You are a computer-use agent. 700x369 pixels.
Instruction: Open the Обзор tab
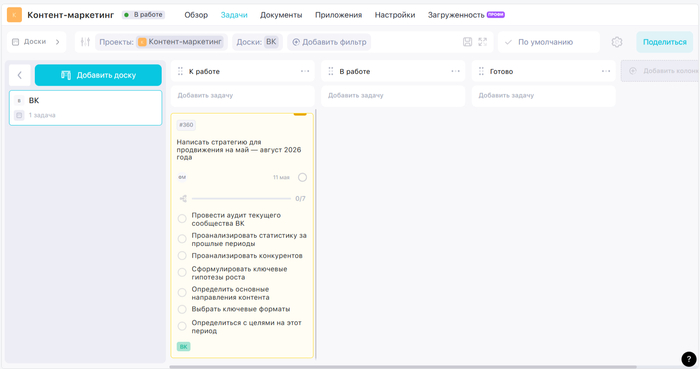pos(196,15)
